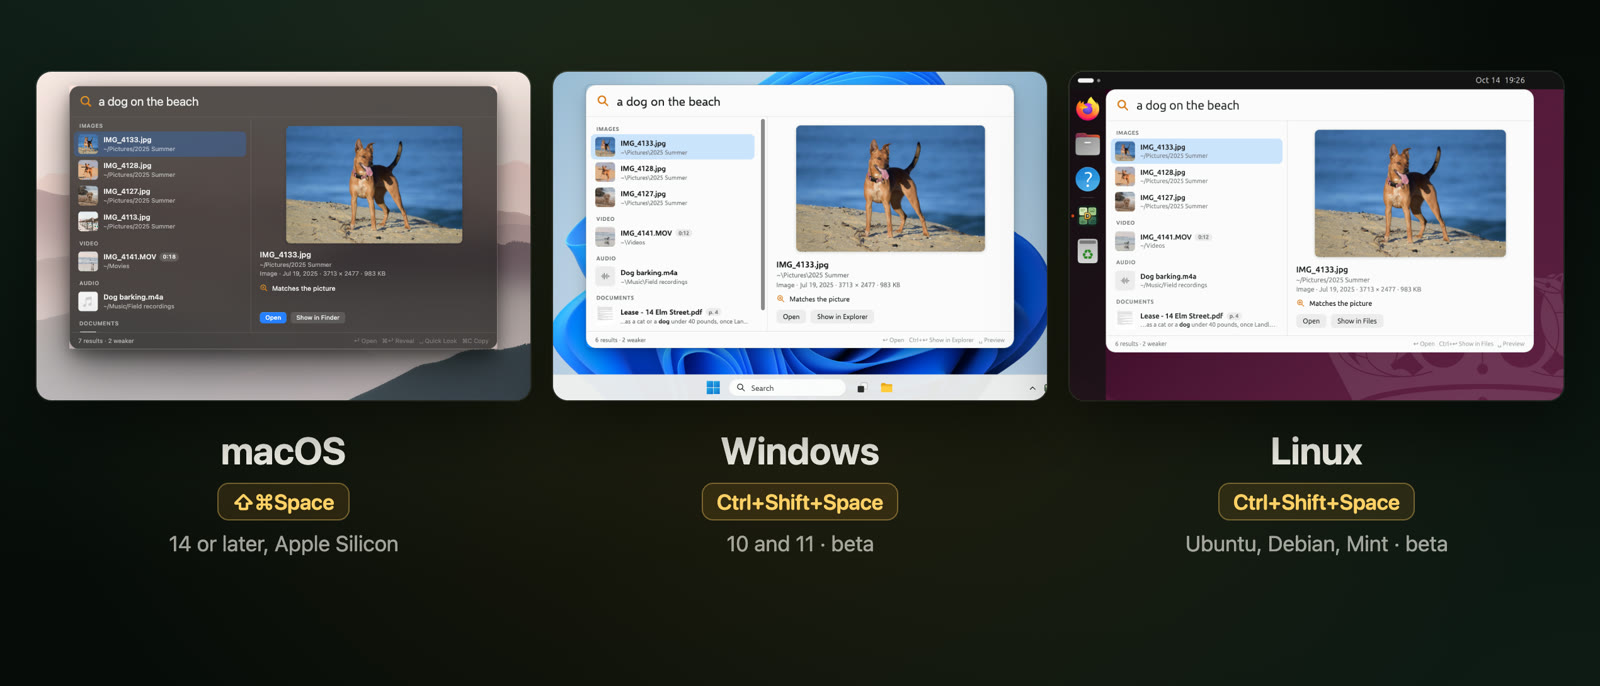1600x686 pixels.
Task: Click the Preview hint in the Windows footer
Action: pyautogui.click(x=992, y=340)
